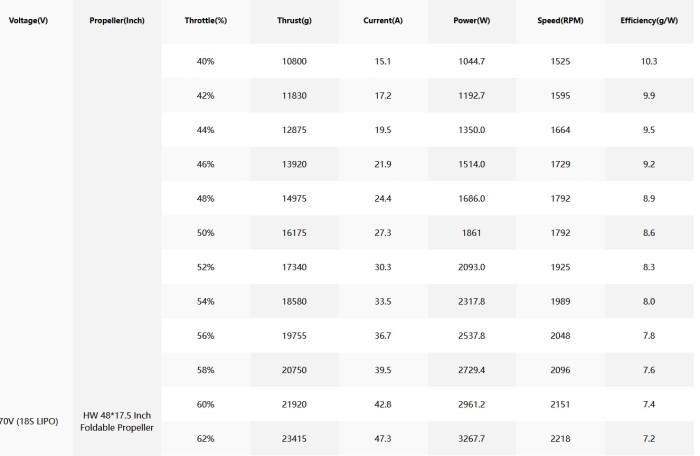Click the power value 1514.0
Screen dimensions: 700x456
coord(471,164)
